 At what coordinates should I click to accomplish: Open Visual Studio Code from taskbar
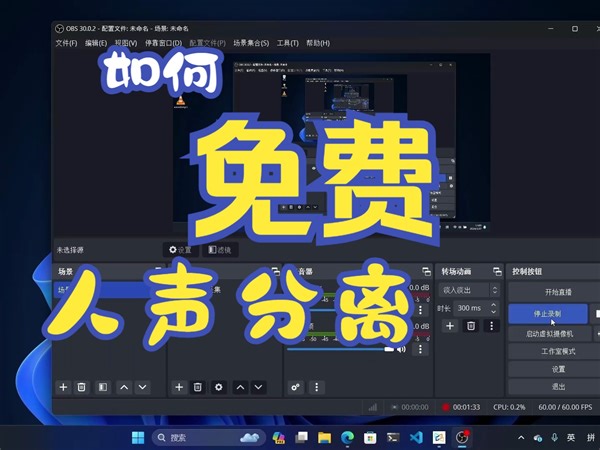pos(416,437)
